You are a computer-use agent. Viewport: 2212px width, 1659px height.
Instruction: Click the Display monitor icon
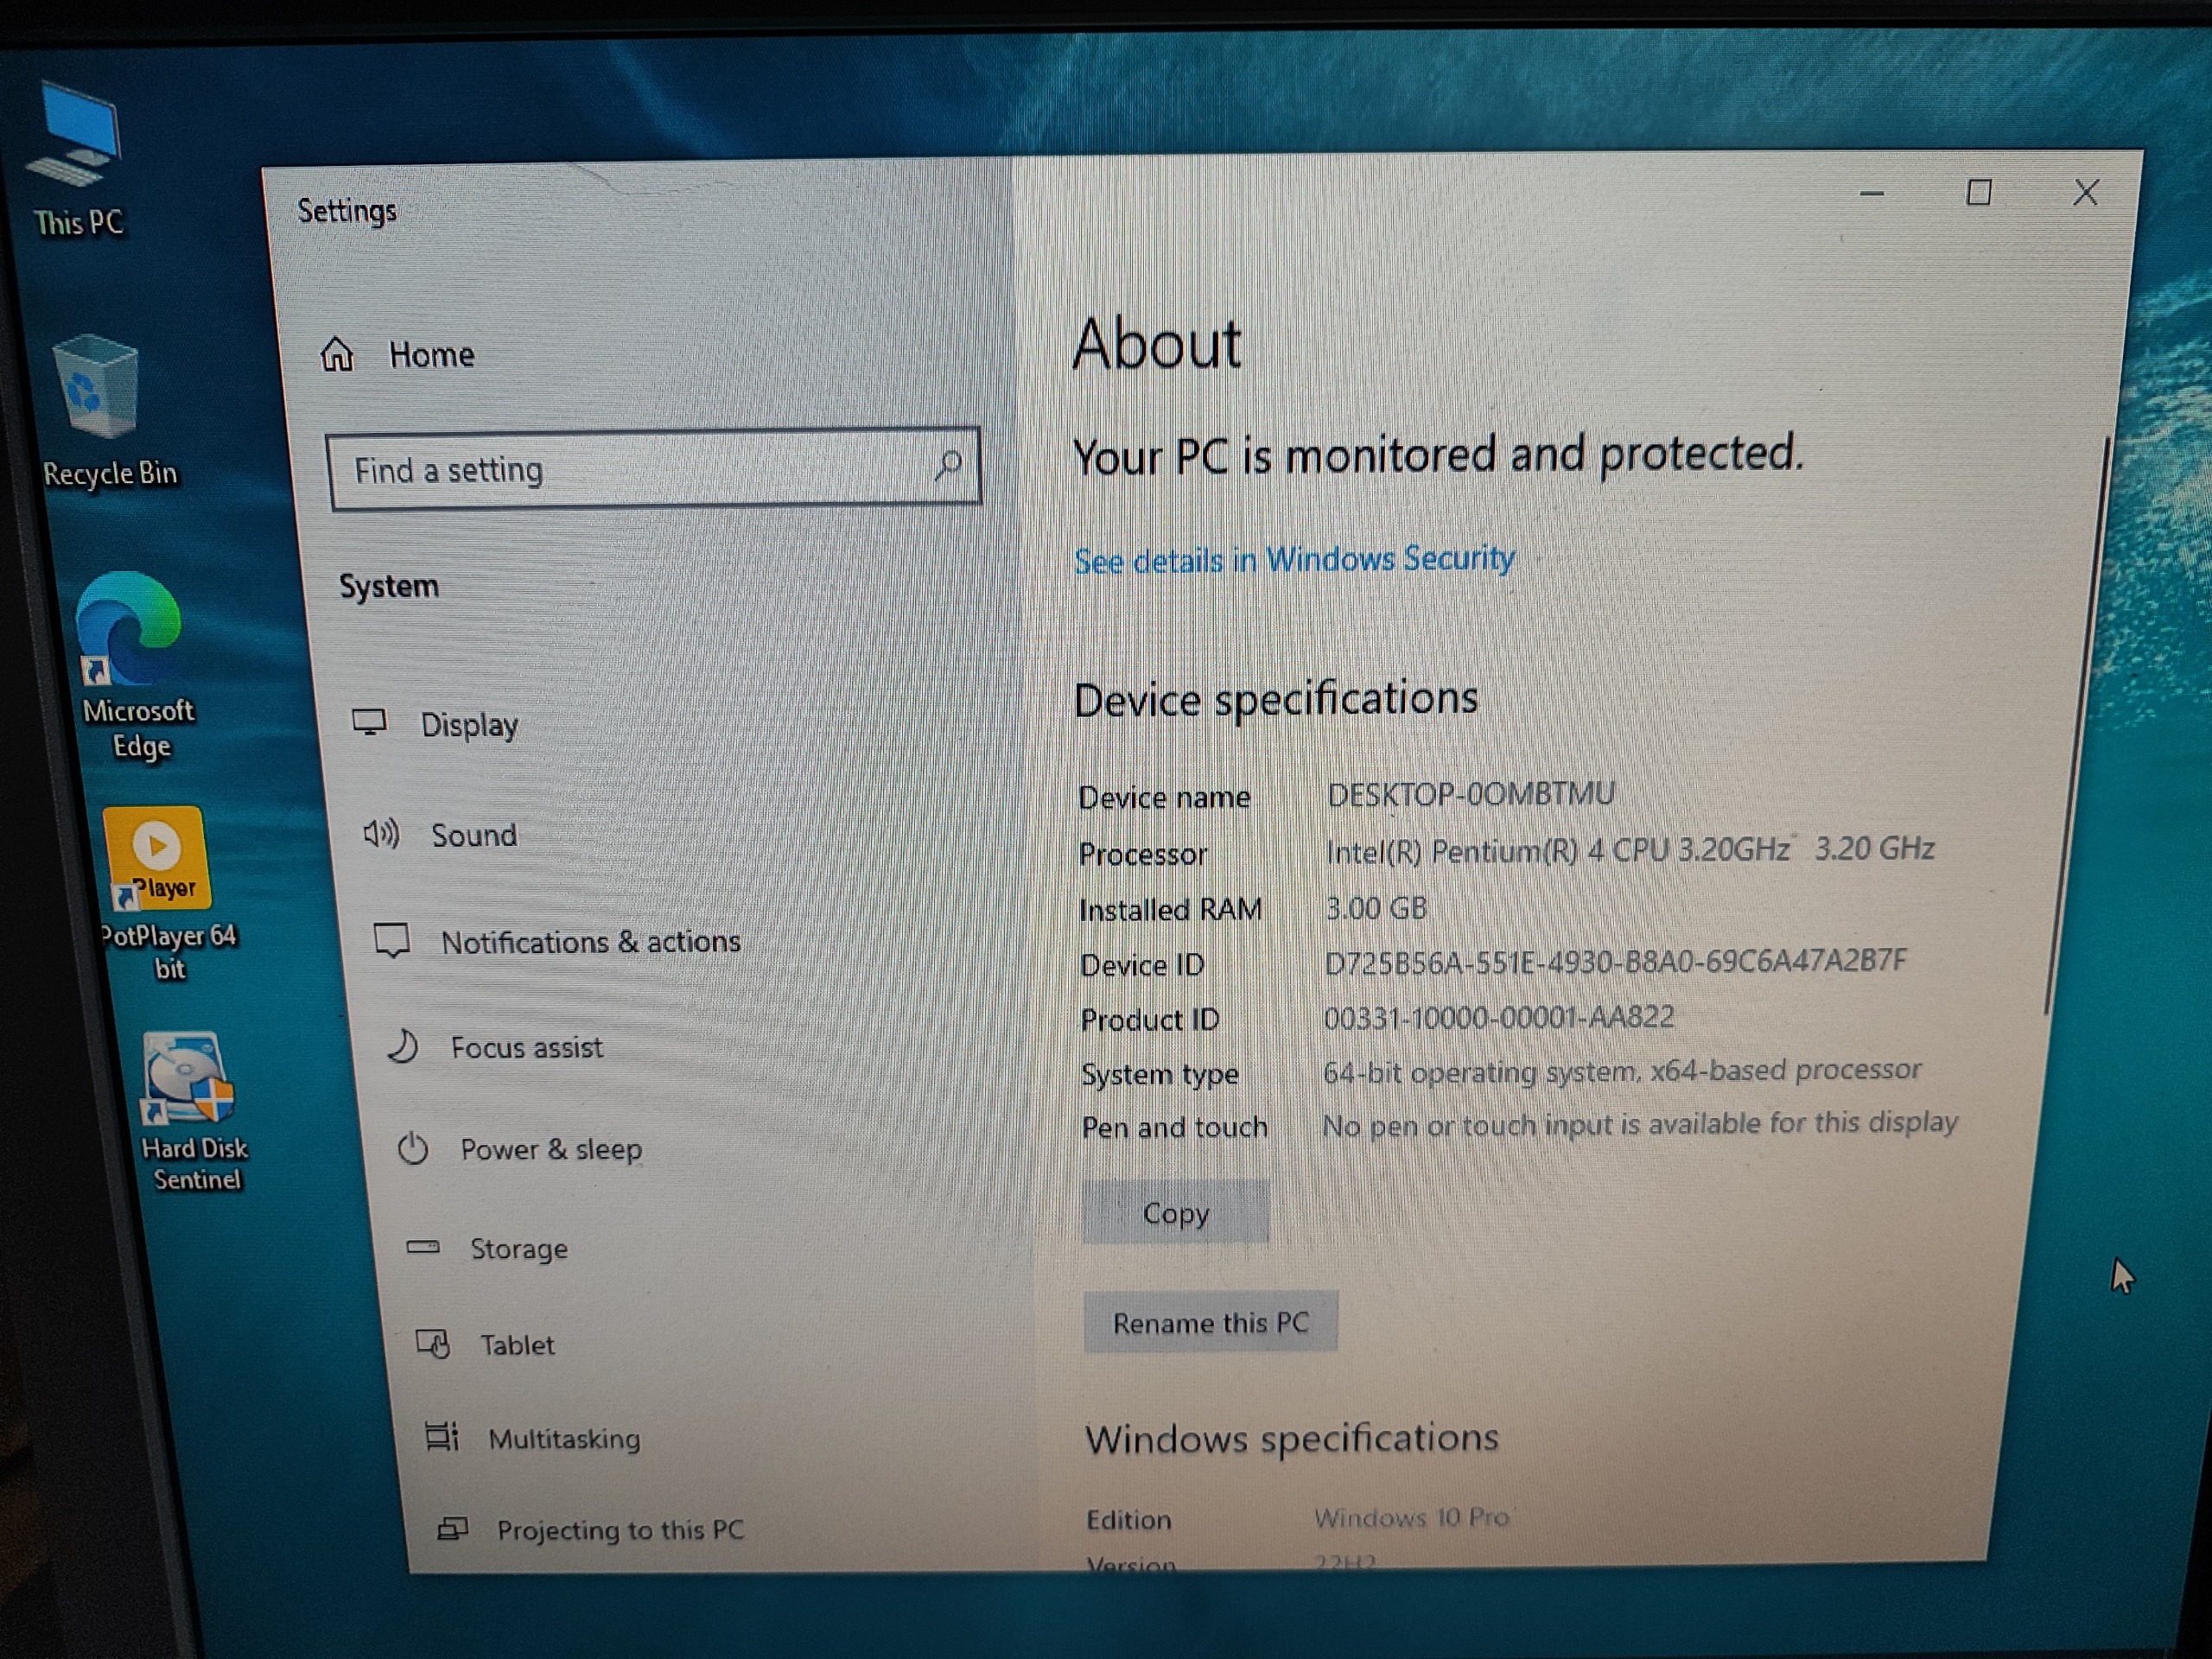click(x=369, y=722)
